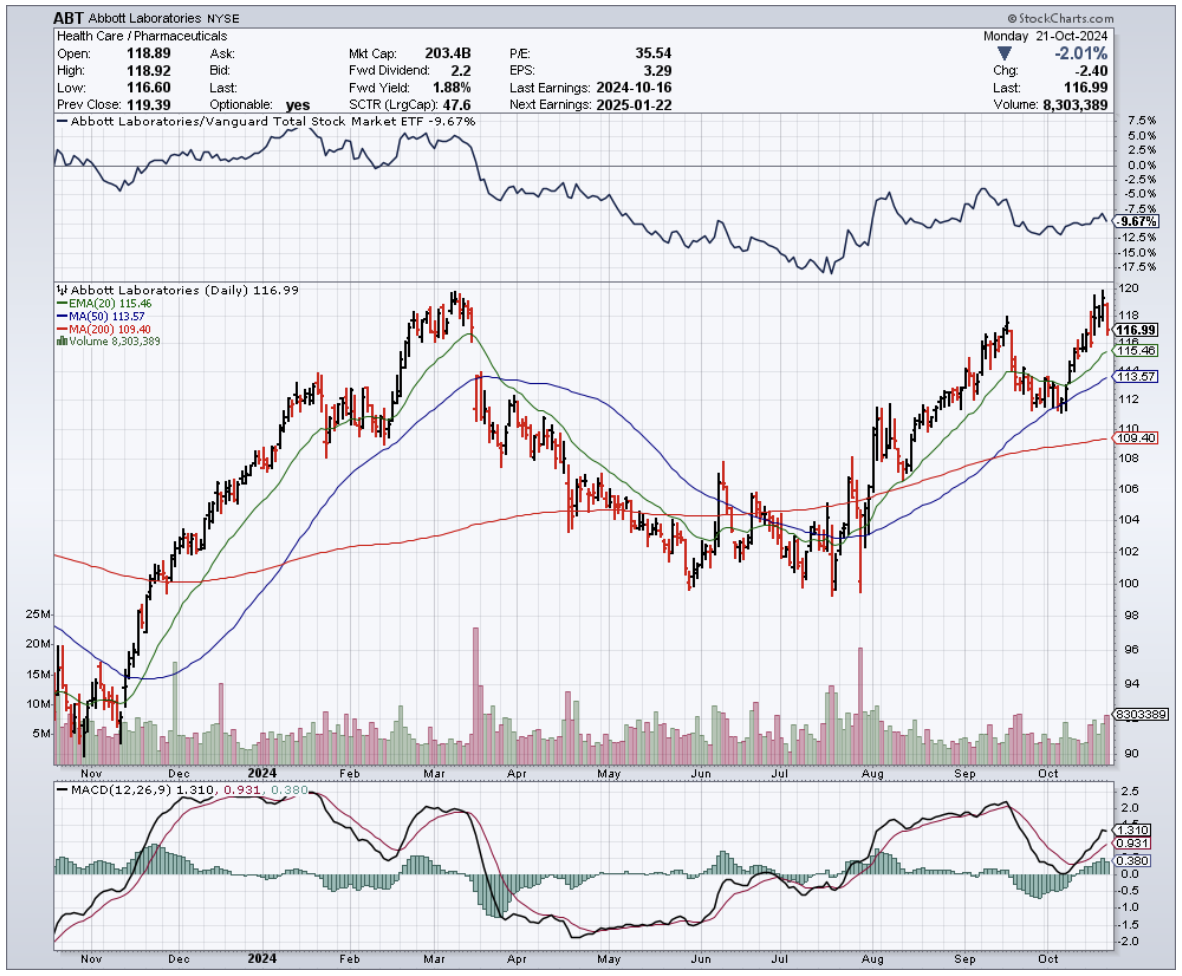1182x976 pixels.
Task: Click the 116.99 last price tag on price axis
Action: (x=1137, y=329)
